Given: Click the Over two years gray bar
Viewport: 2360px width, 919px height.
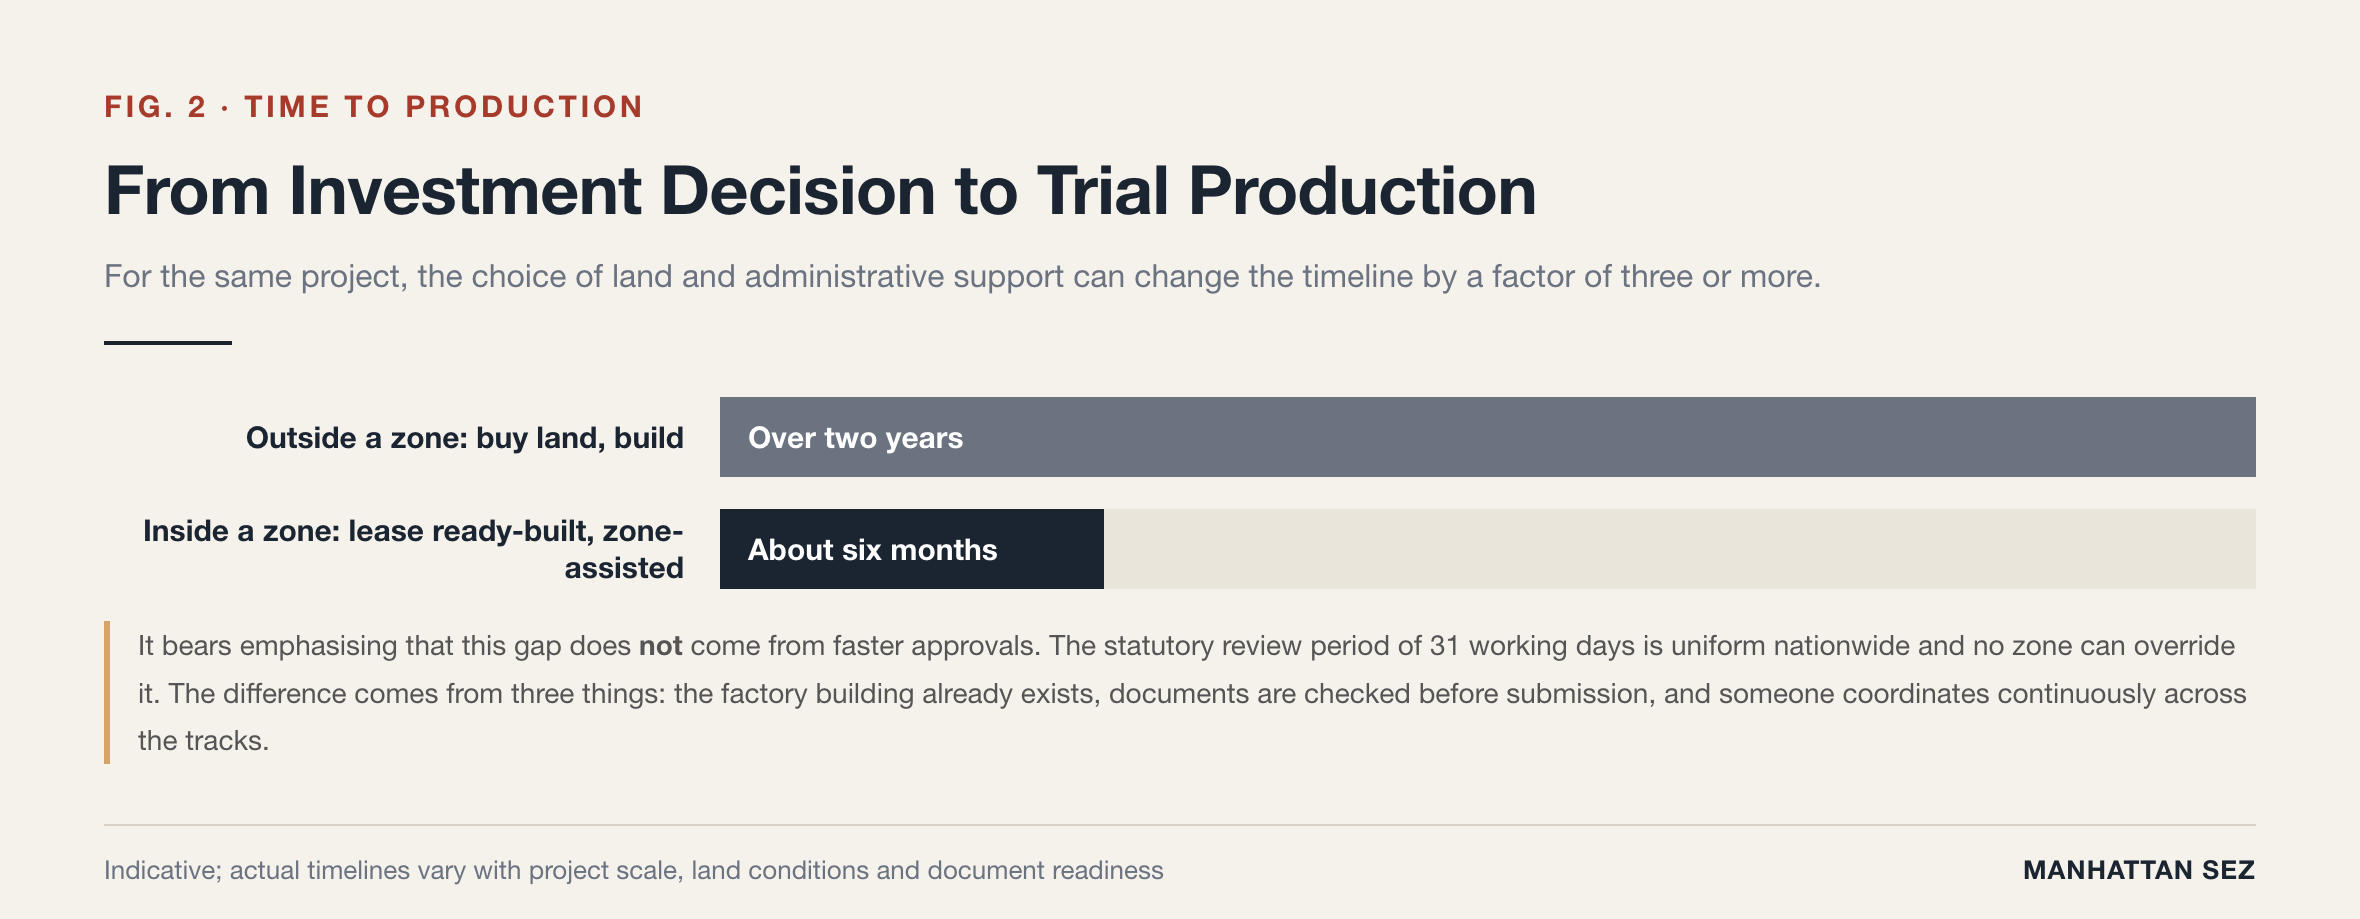Looking at the screenshot, I should (x=1488, y=437).
